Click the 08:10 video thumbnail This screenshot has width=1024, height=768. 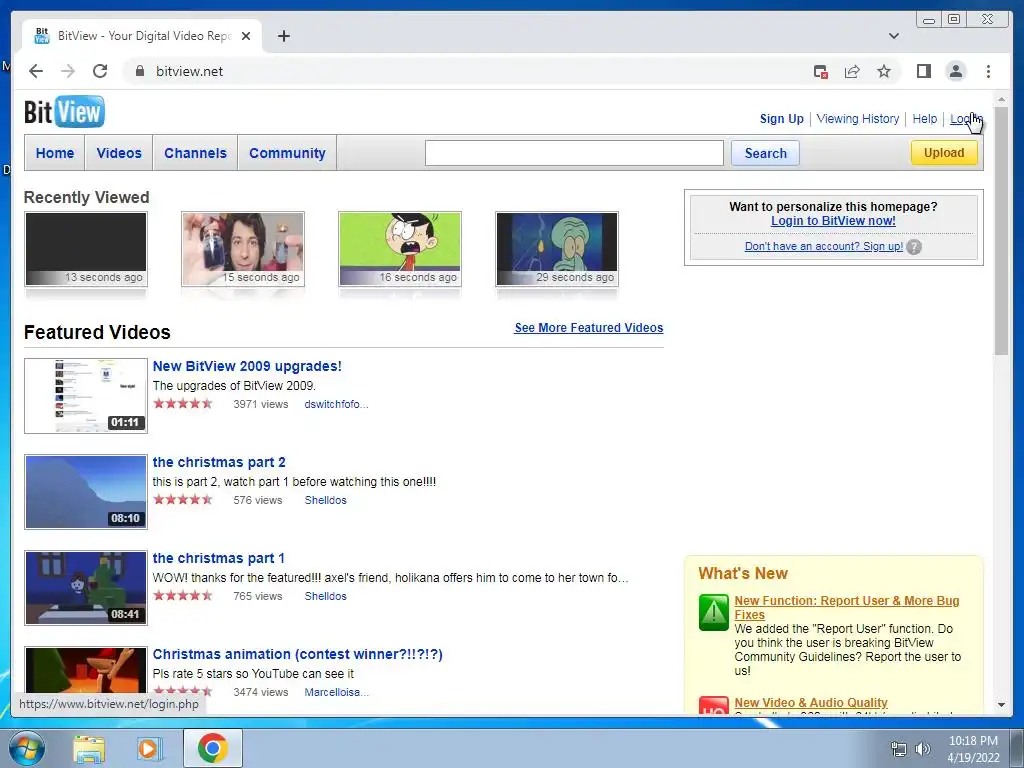coord(86,492)
